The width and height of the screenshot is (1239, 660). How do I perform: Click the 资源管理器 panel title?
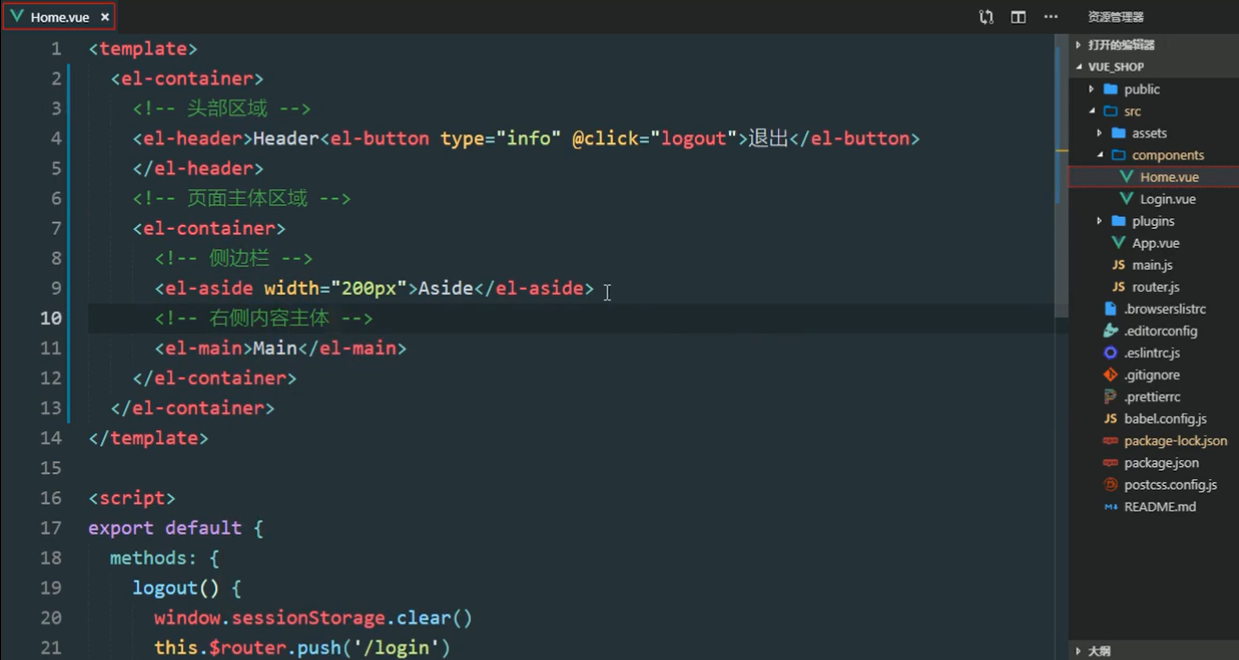(1115, 17)
